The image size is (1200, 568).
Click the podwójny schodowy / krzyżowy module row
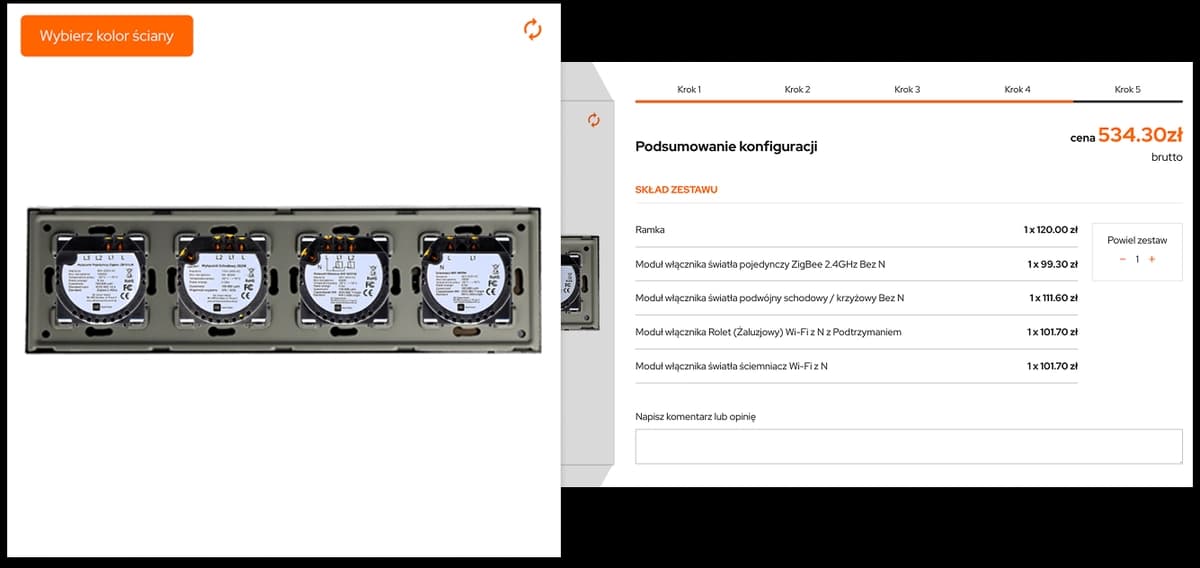pyautogui.click(x=856, y=298)
